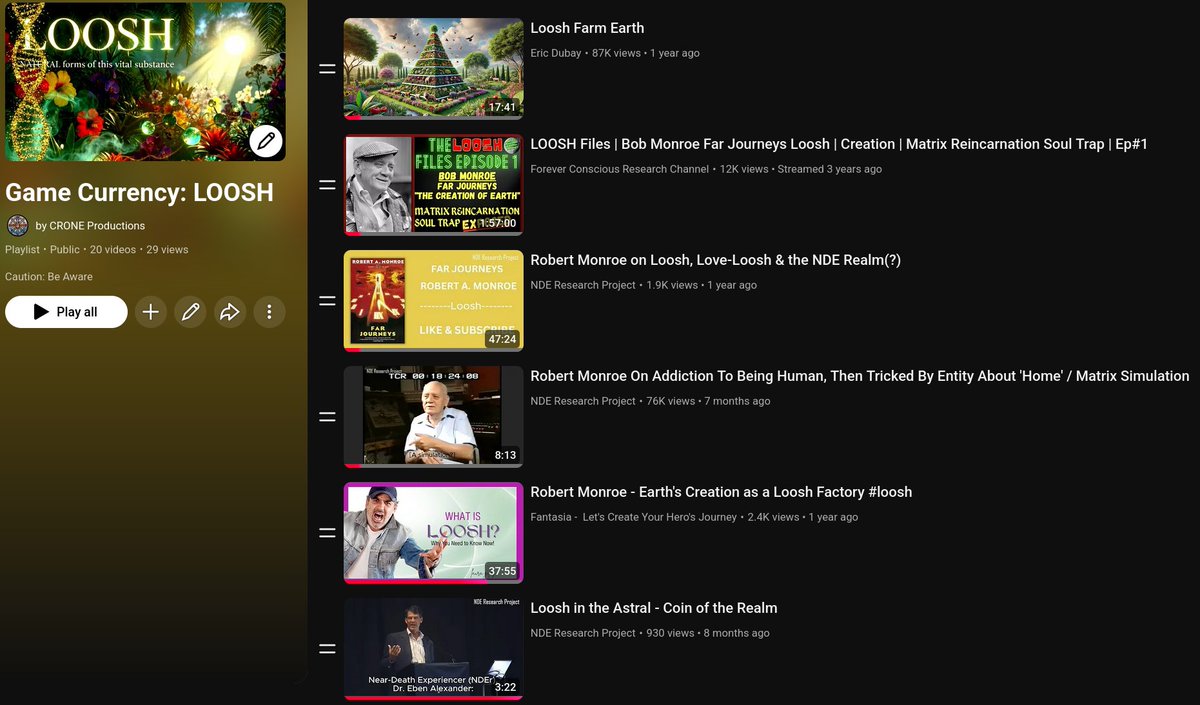This screenshot has height=705, width=1200.
Task: Click '12K views • Streamed 3 years ago'
Action: (x=801, y=169)
